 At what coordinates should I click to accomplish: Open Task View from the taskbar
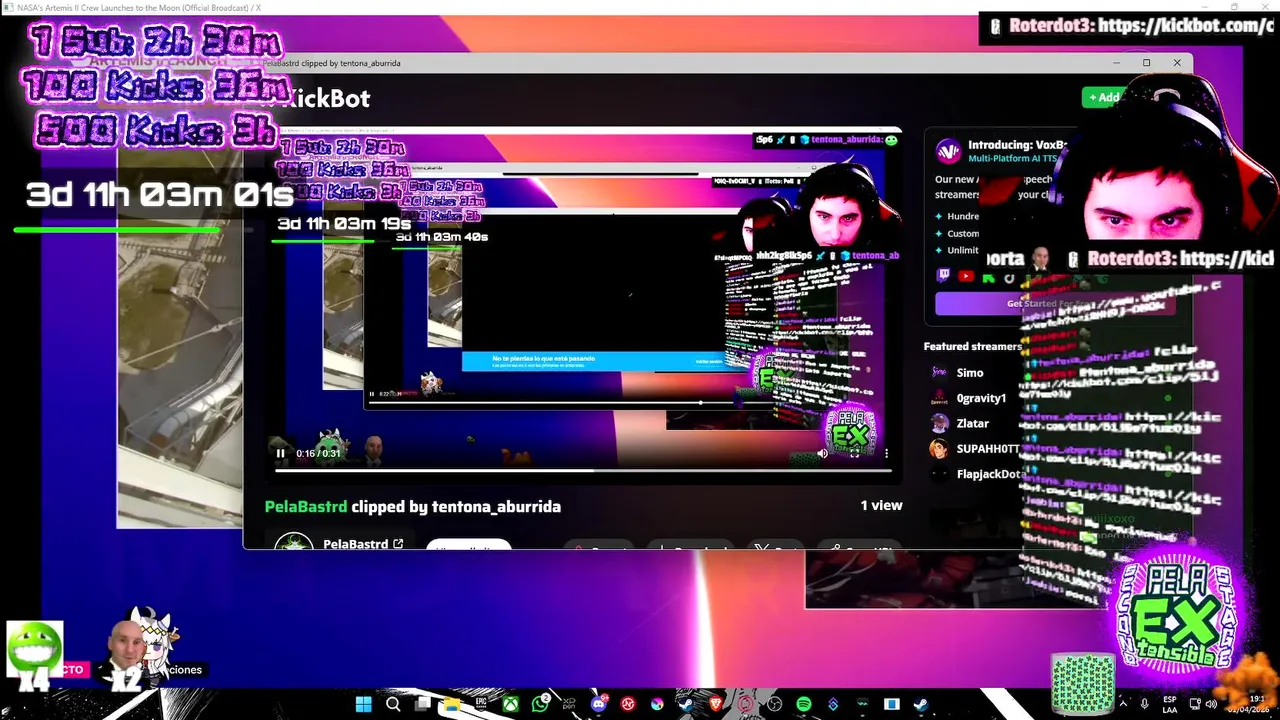(423, 704)
